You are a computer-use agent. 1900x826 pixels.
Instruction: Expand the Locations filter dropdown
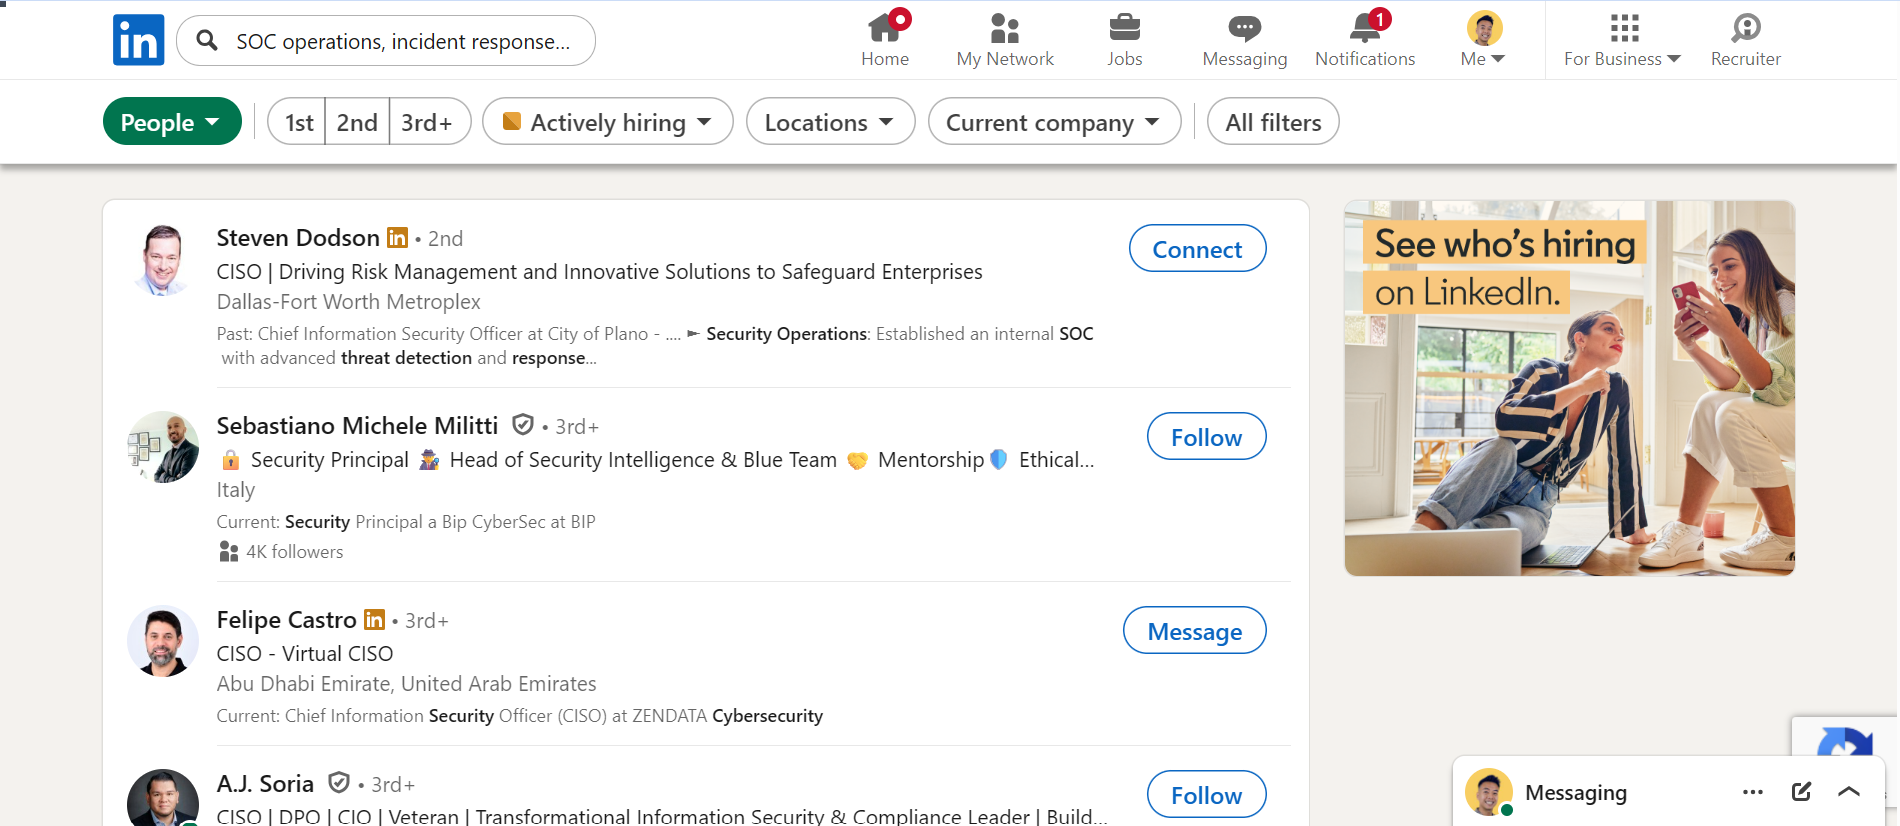click(x=830, y=122)
